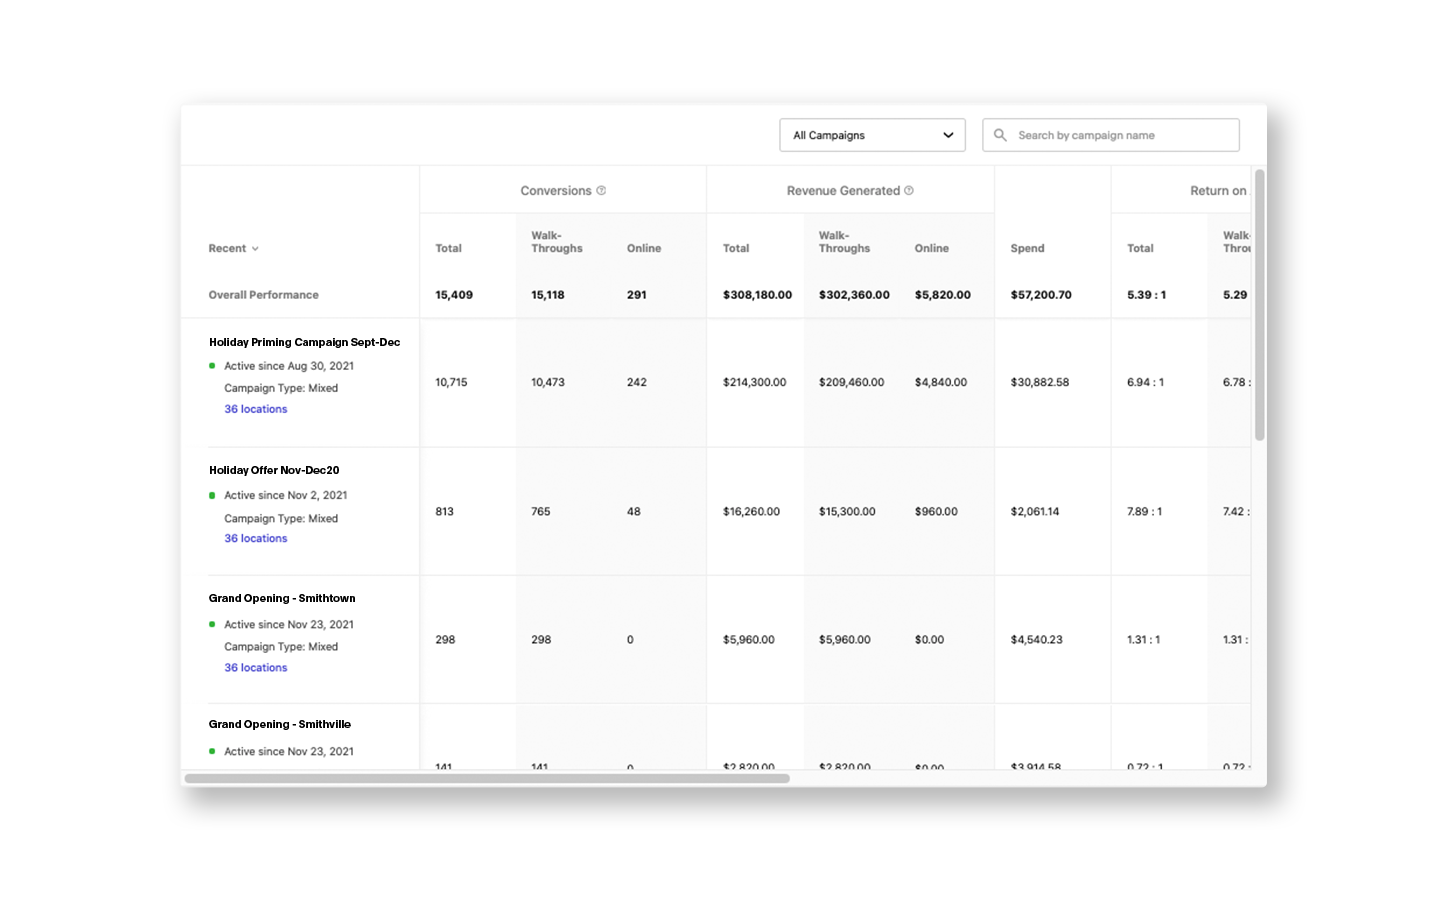Click the green status dot for Grand Opening - Smithtown
This screenshot has width=1440, height=900.
point(211,624)
